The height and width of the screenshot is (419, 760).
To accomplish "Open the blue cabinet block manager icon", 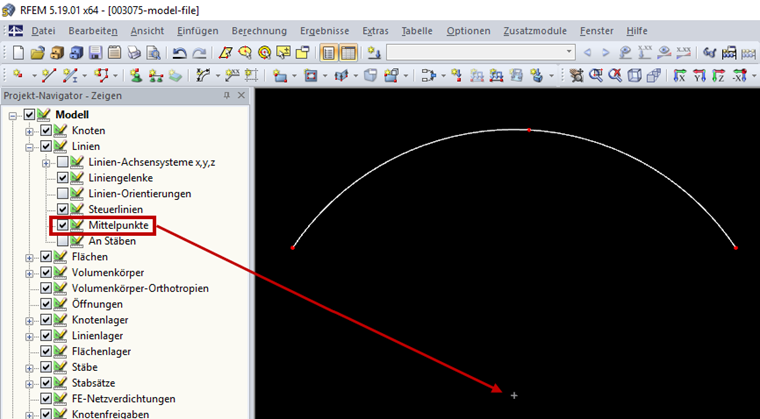I will [x=77, y=52].
